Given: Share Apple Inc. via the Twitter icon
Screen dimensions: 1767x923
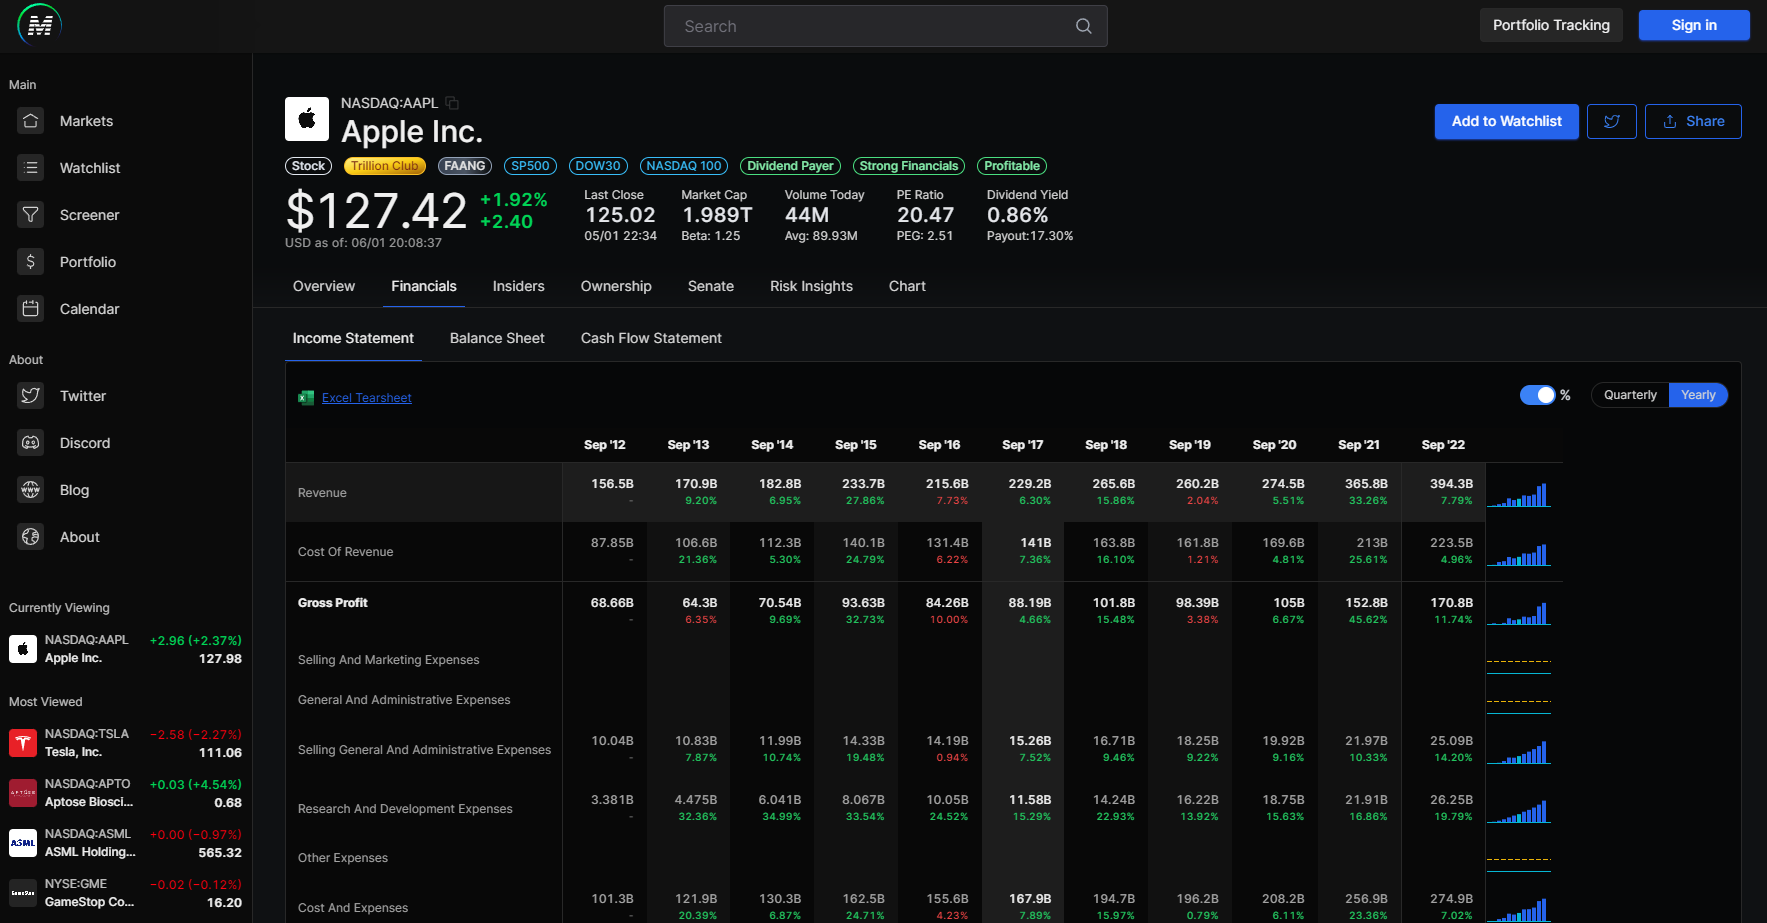Looking at the screenshot, I should (x=1611, y=121).
